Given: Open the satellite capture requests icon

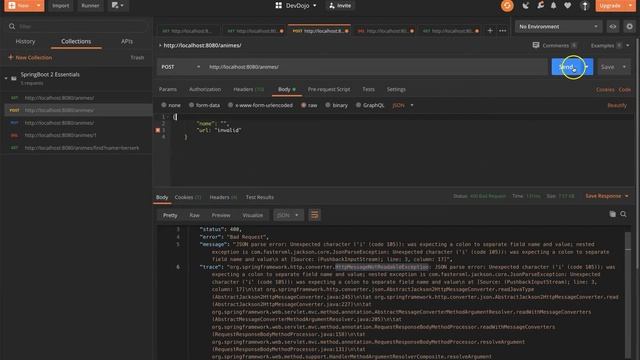Looking at the screenshot, I should click(526, 6).
